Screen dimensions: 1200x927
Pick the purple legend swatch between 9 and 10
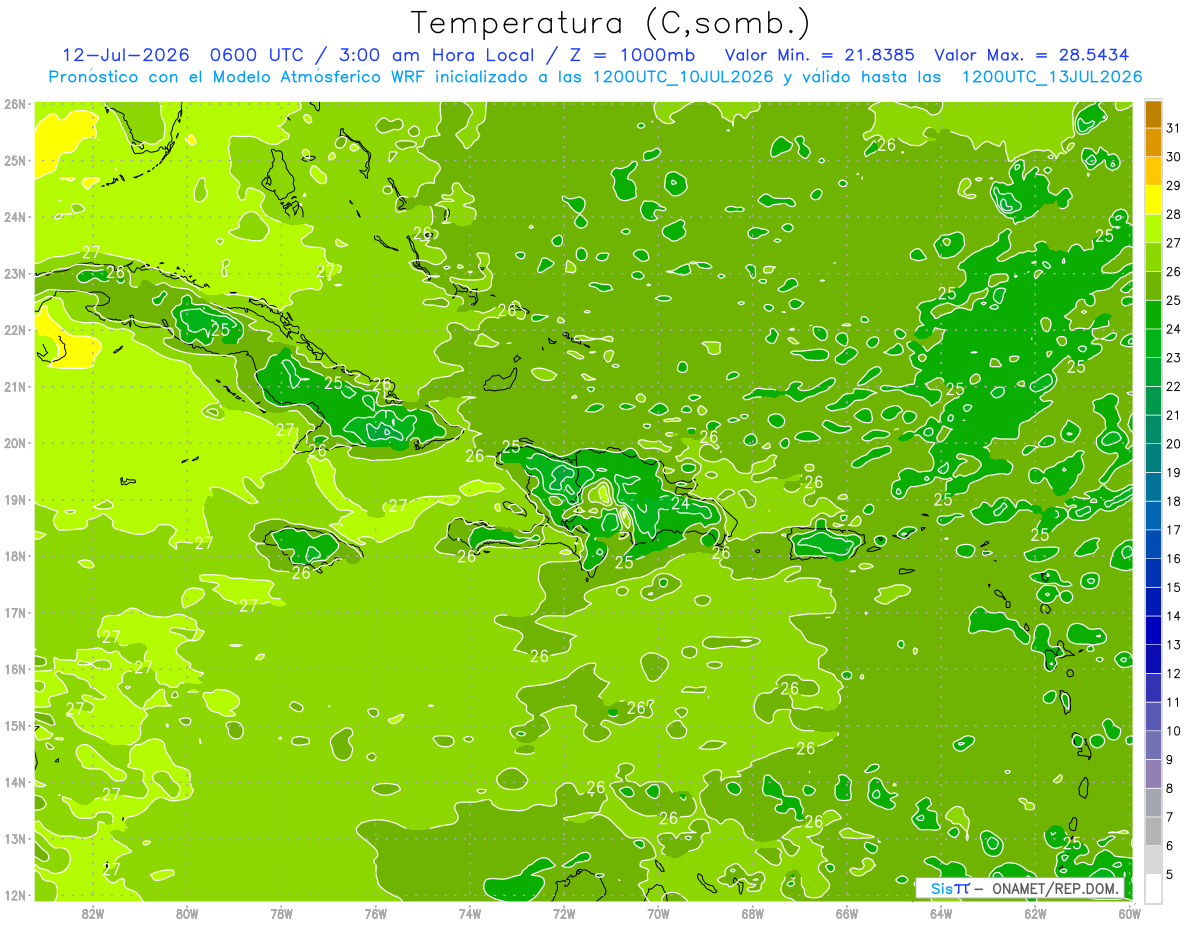tap(1153, 745)
